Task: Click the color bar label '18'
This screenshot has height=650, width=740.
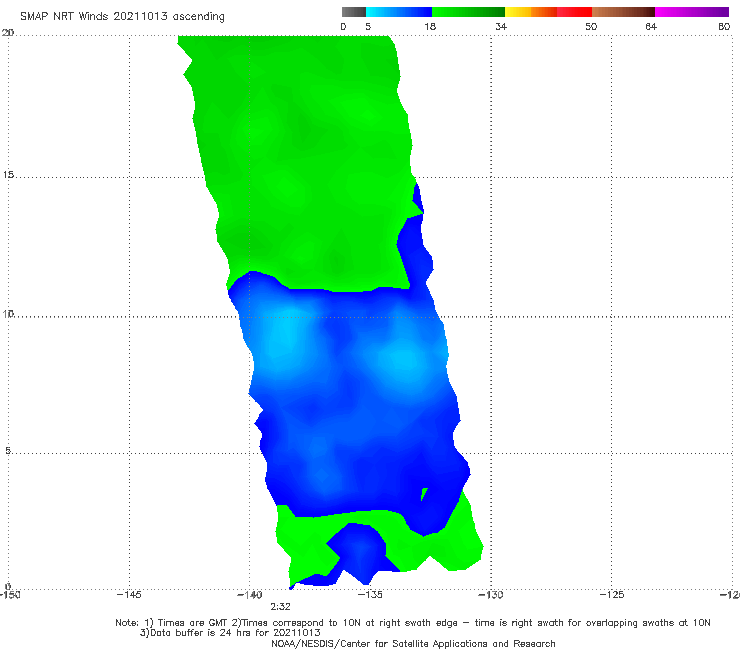Action: 430,27
